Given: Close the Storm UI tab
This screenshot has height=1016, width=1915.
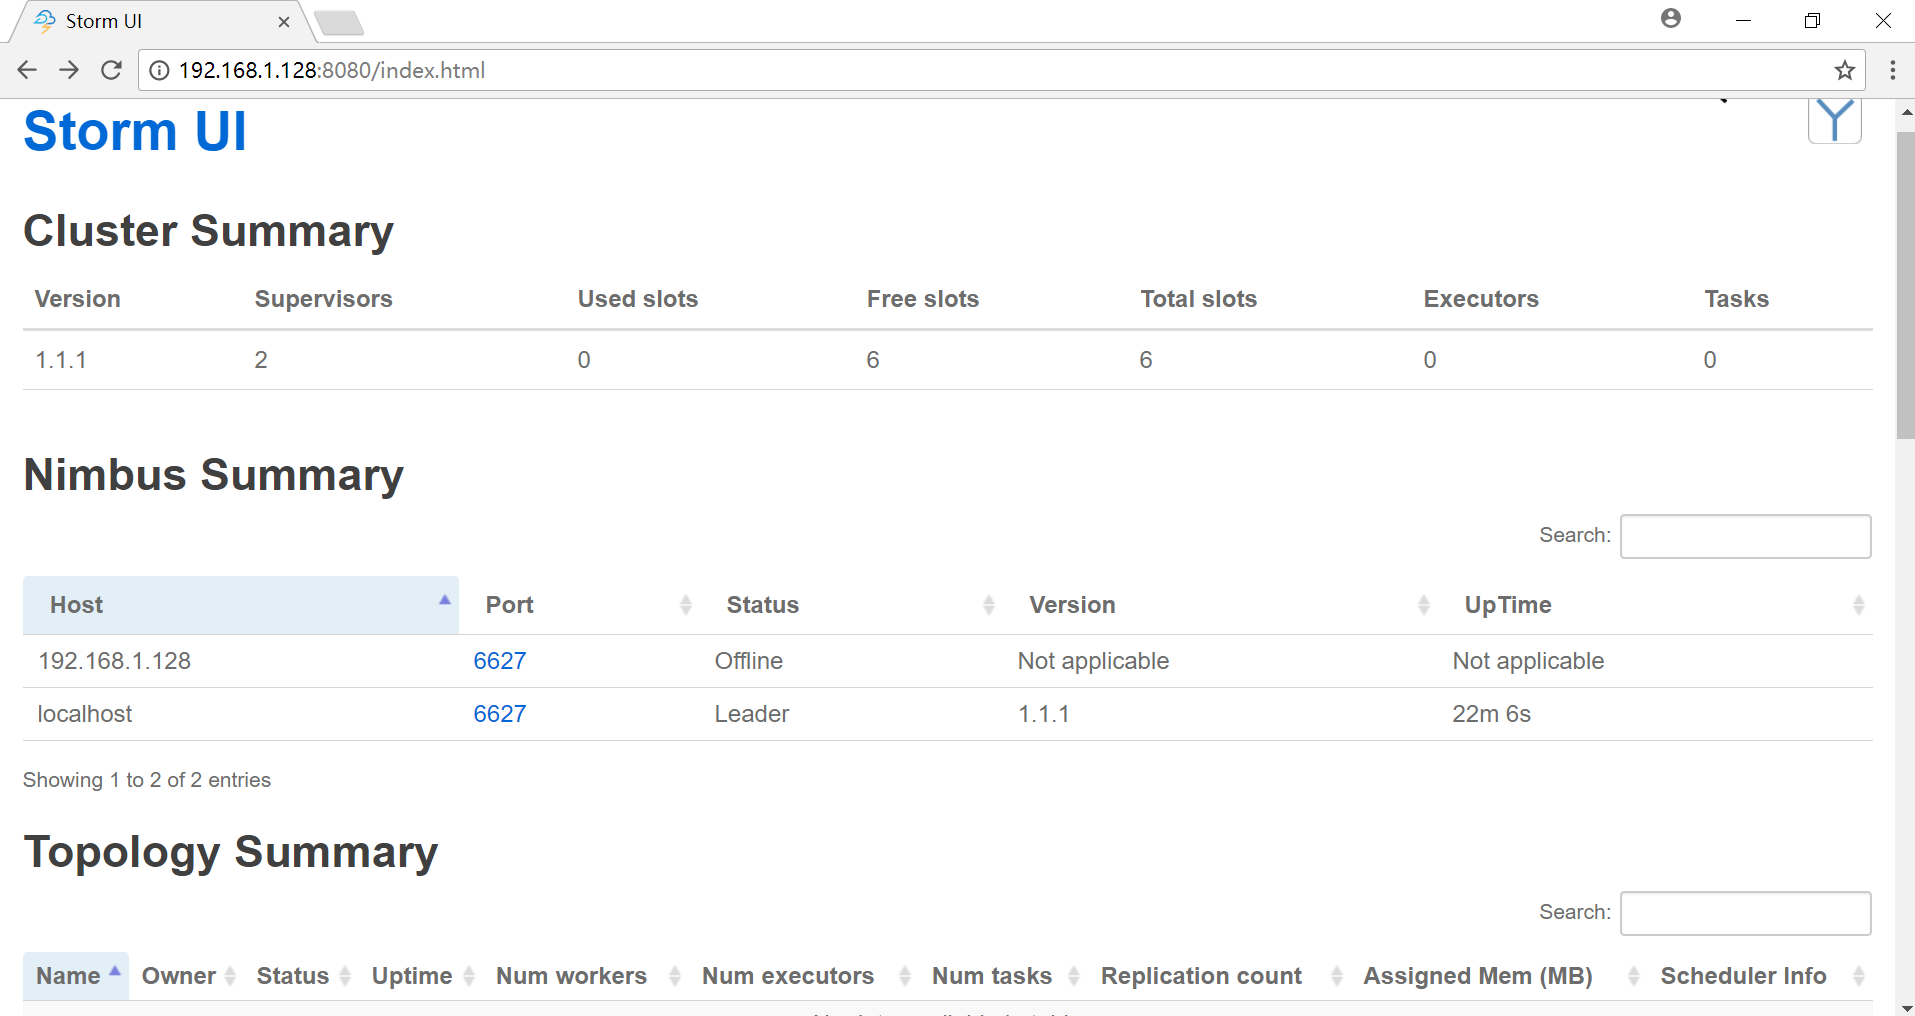Looking at the screenshot, I should coord(284,21).
